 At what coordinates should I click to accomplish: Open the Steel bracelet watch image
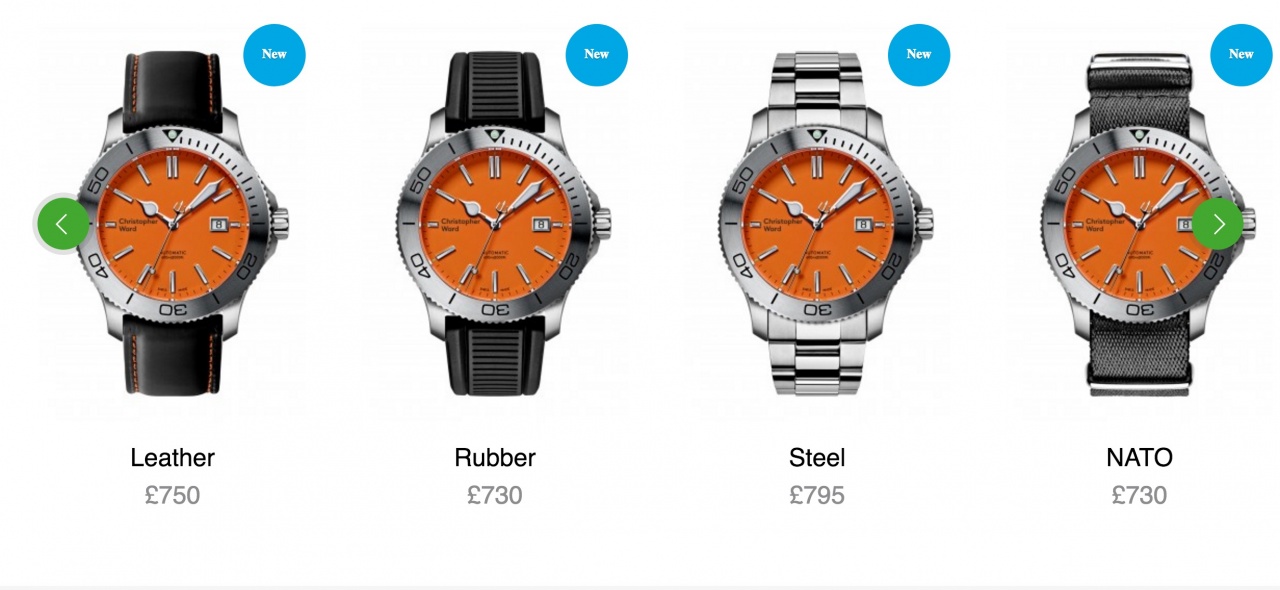pos(819,223)
